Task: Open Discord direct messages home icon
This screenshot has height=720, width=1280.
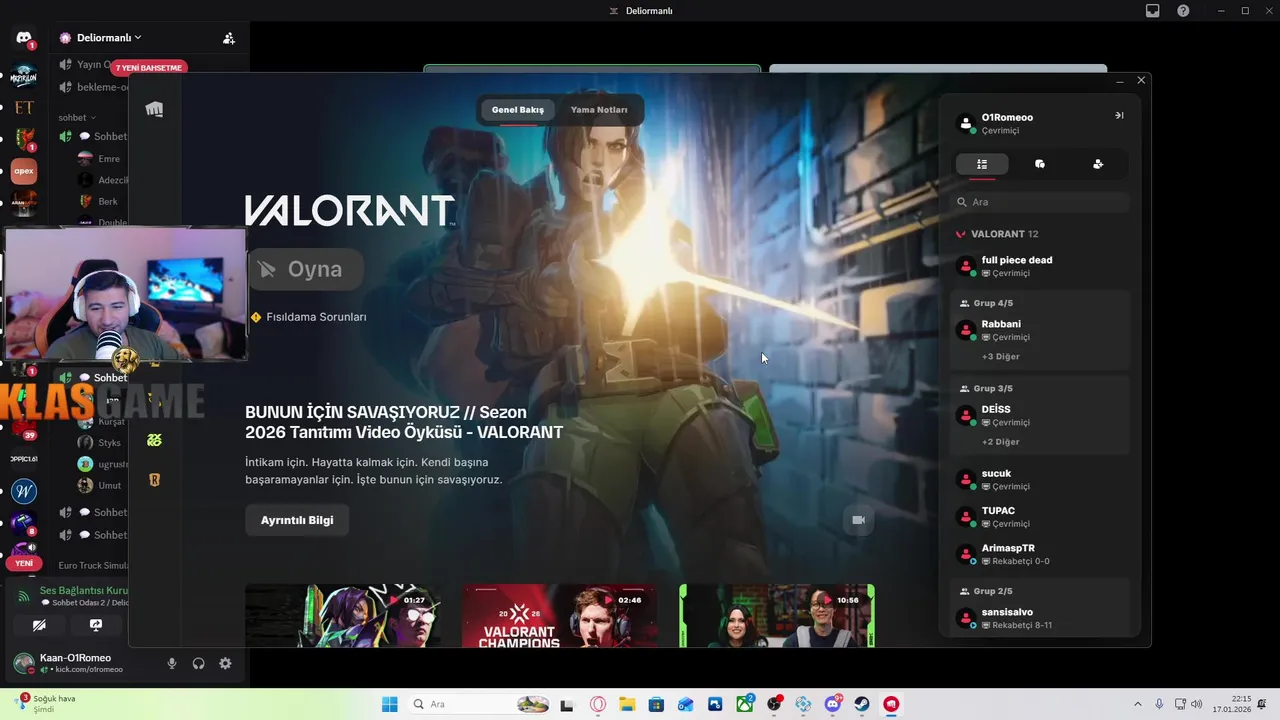Action: tap(24, 38)
